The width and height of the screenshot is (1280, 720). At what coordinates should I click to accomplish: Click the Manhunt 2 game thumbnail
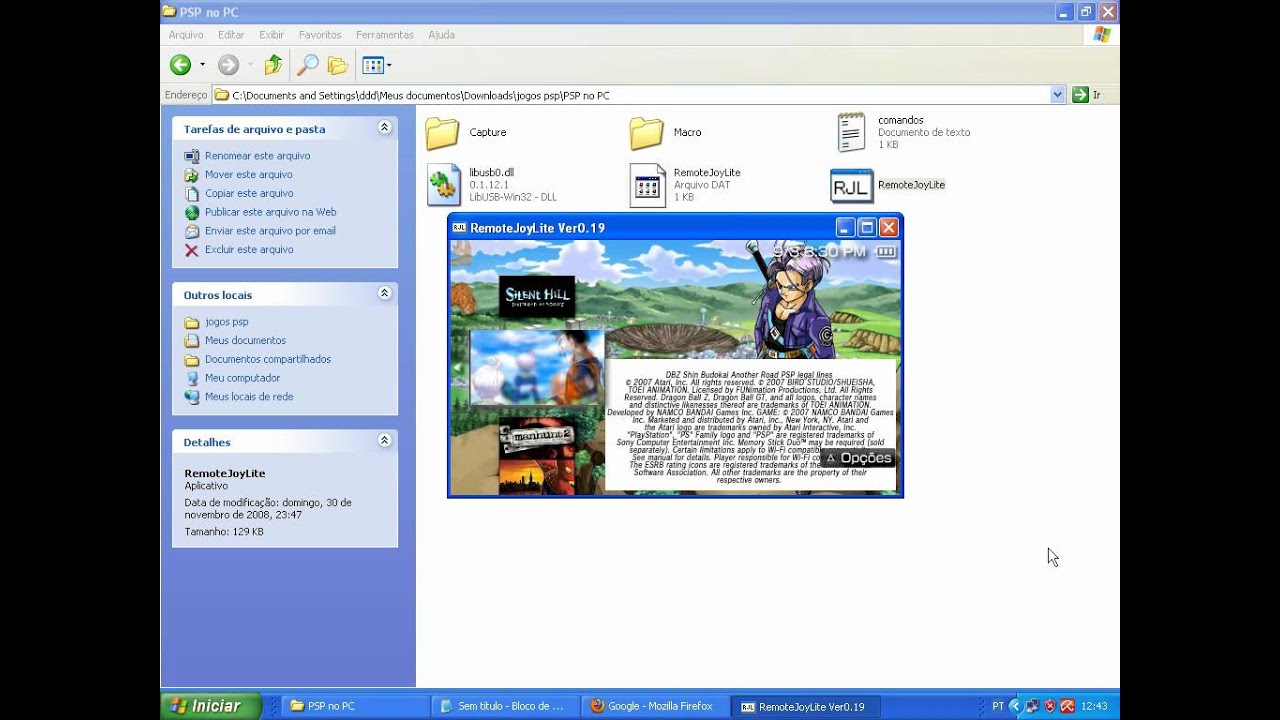[x=537, y=456]
